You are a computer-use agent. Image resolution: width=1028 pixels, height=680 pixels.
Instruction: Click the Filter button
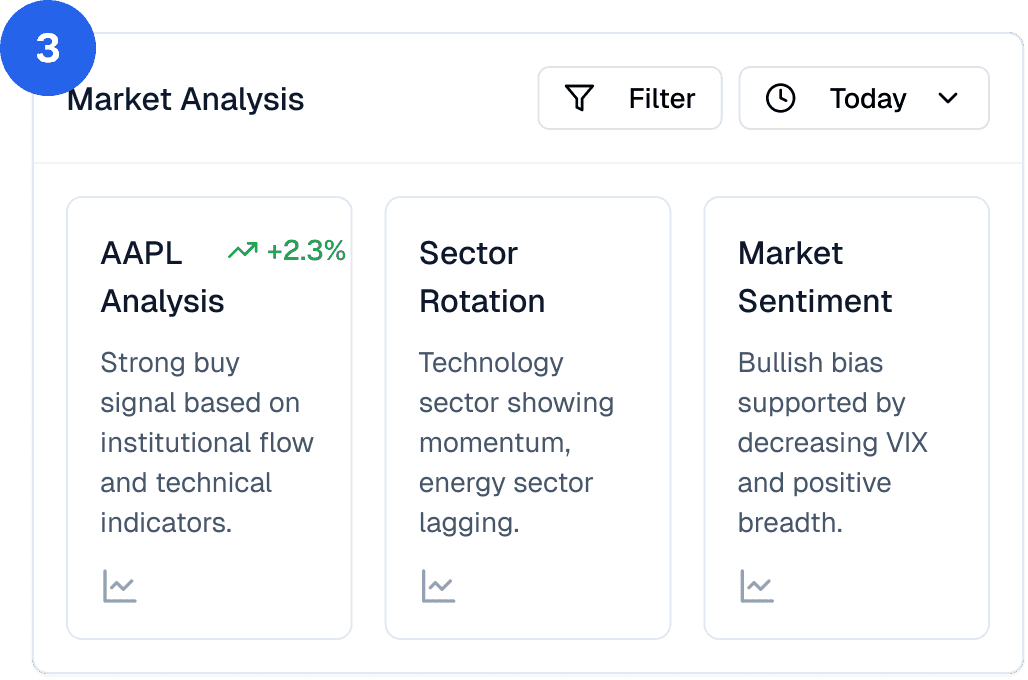click(x=629, y=98)
